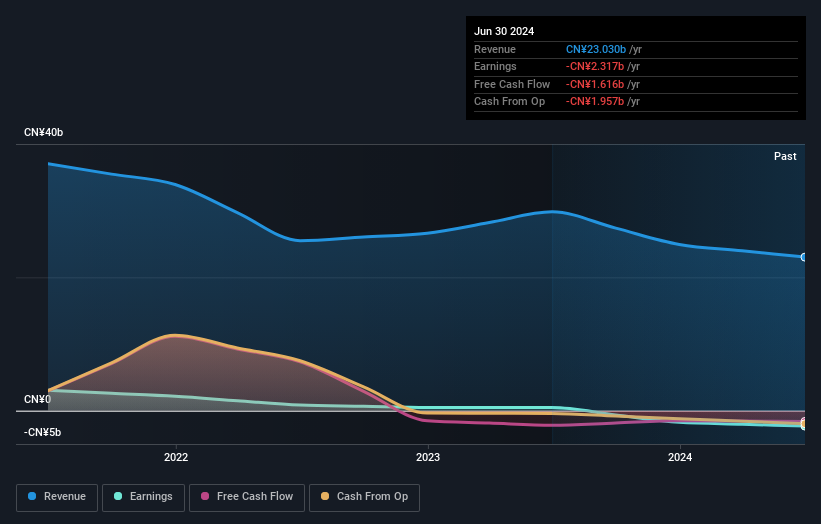Click the Cash From Op tooltip label
The width and height of the screenshot is (821, 524).
[509, 102]
